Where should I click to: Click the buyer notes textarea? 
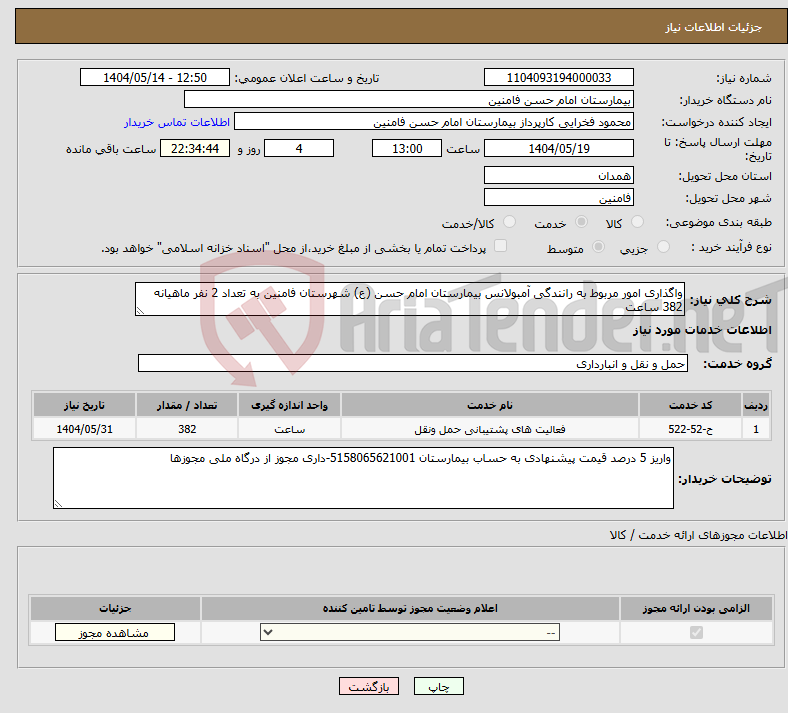363,478
